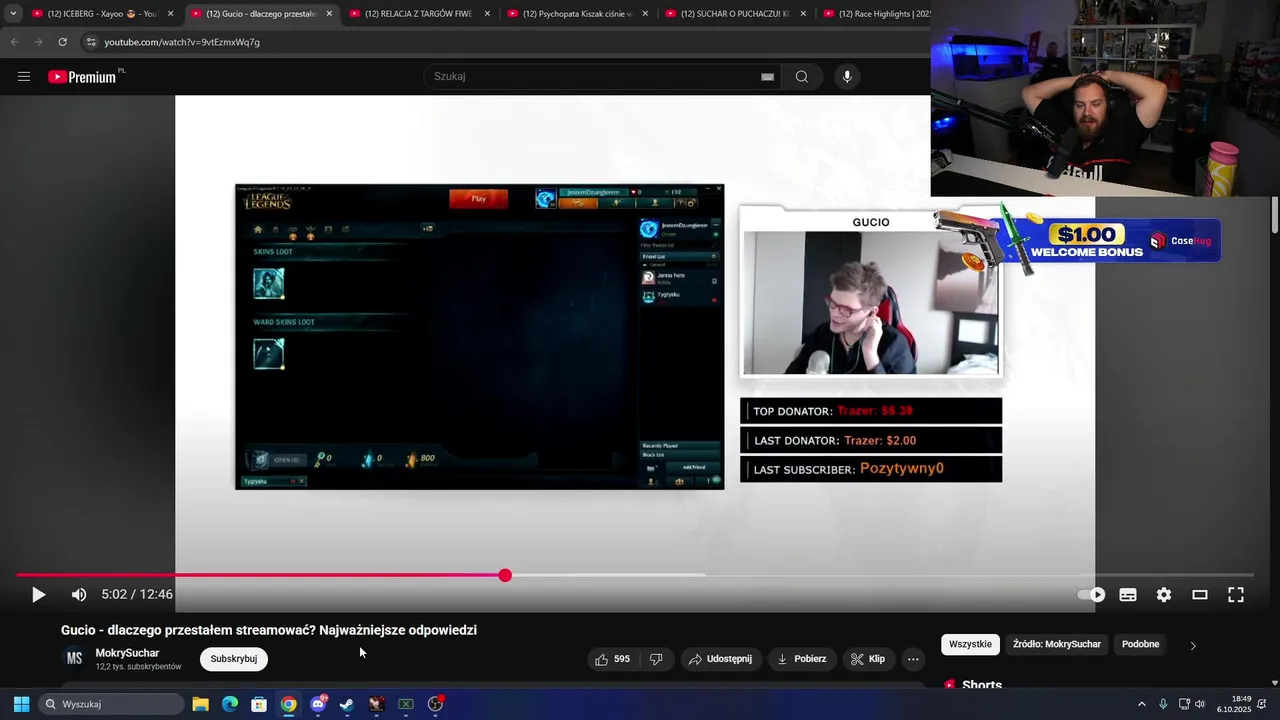Click the video title text
The image size is (1280, 720).
269,630
